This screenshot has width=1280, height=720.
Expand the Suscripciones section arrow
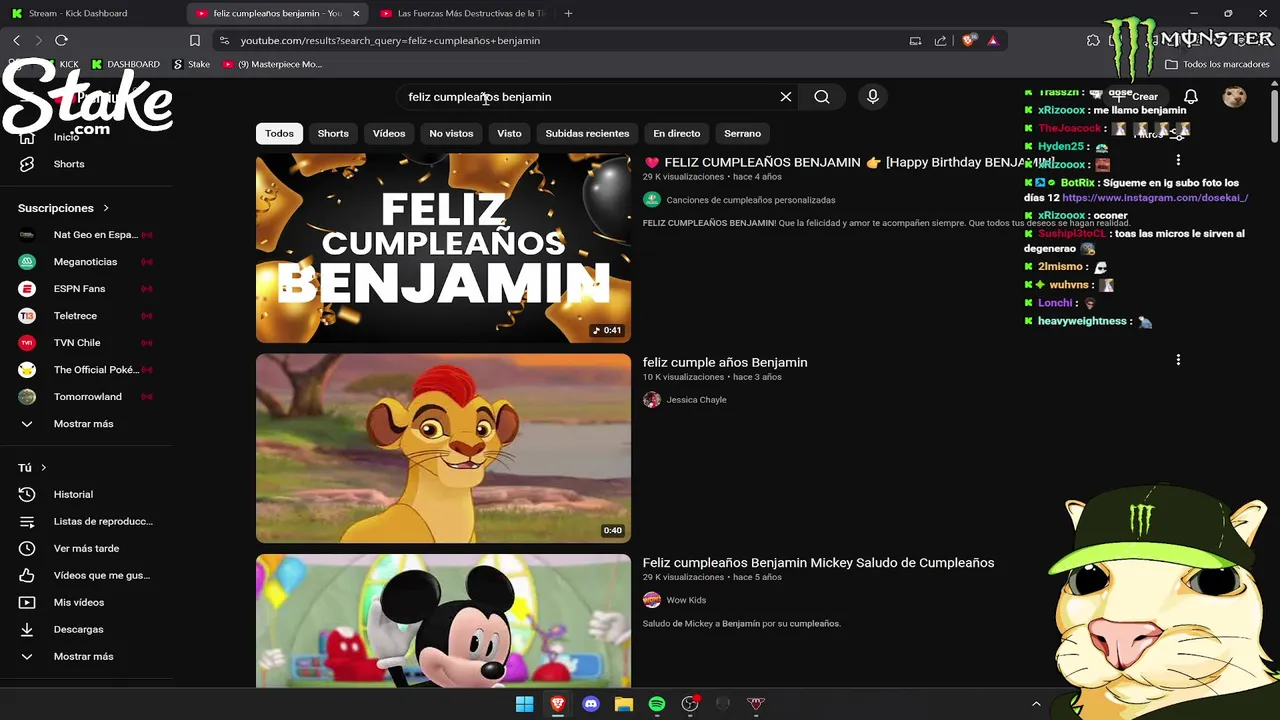point(106,208)
